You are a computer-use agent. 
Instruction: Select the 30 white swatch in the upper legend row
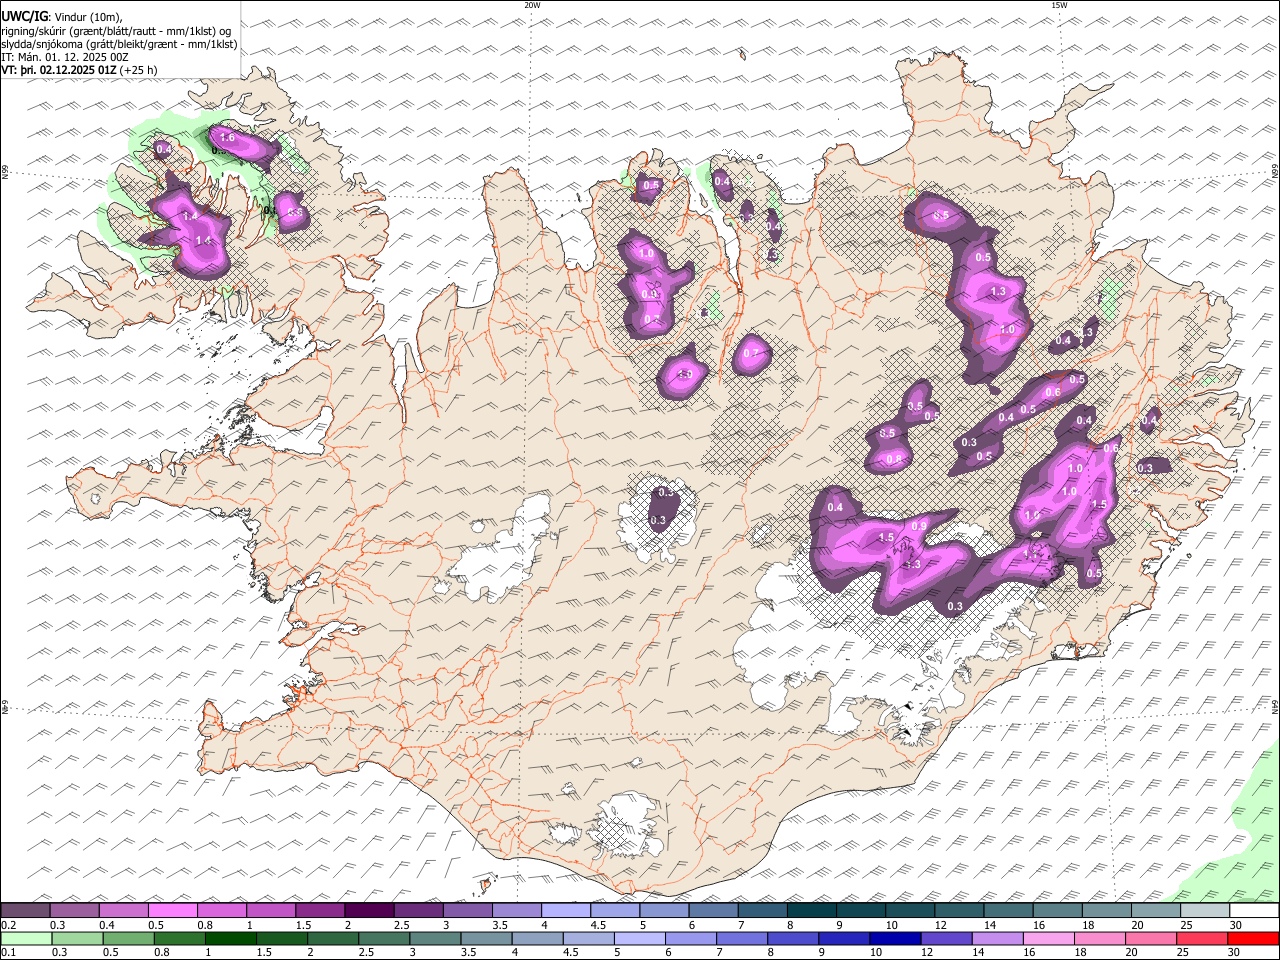(x=1255, y=911)
